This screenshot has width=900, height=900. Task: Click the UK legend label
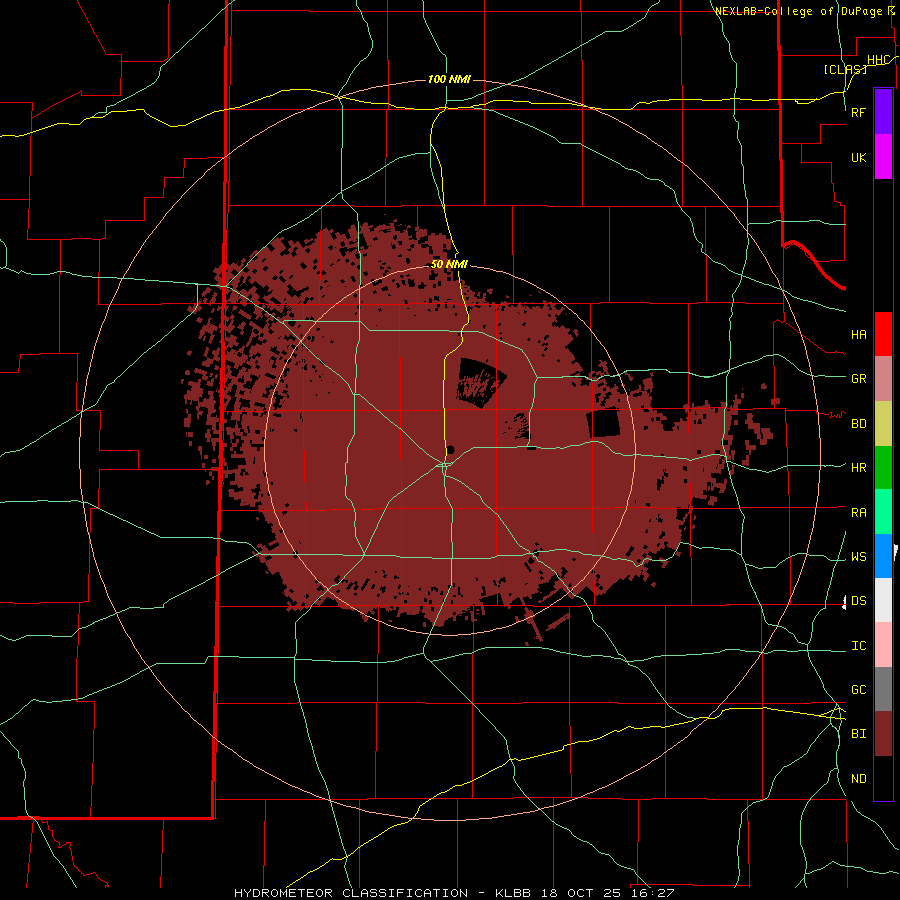point(859,158)
